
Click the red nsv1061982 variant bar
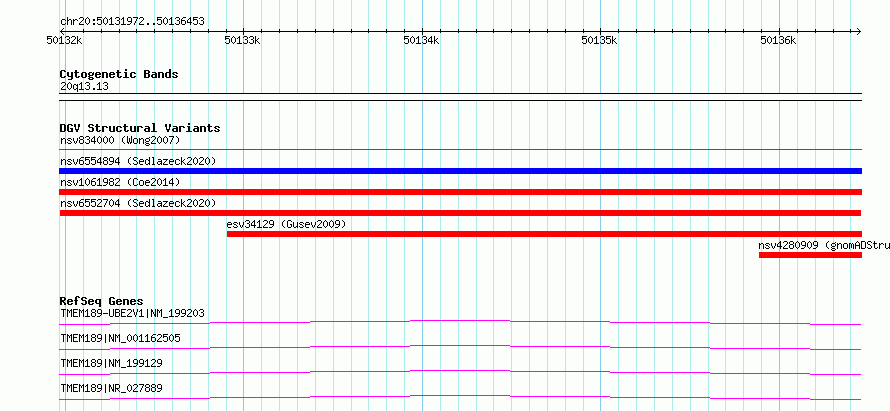click(460, 192)
